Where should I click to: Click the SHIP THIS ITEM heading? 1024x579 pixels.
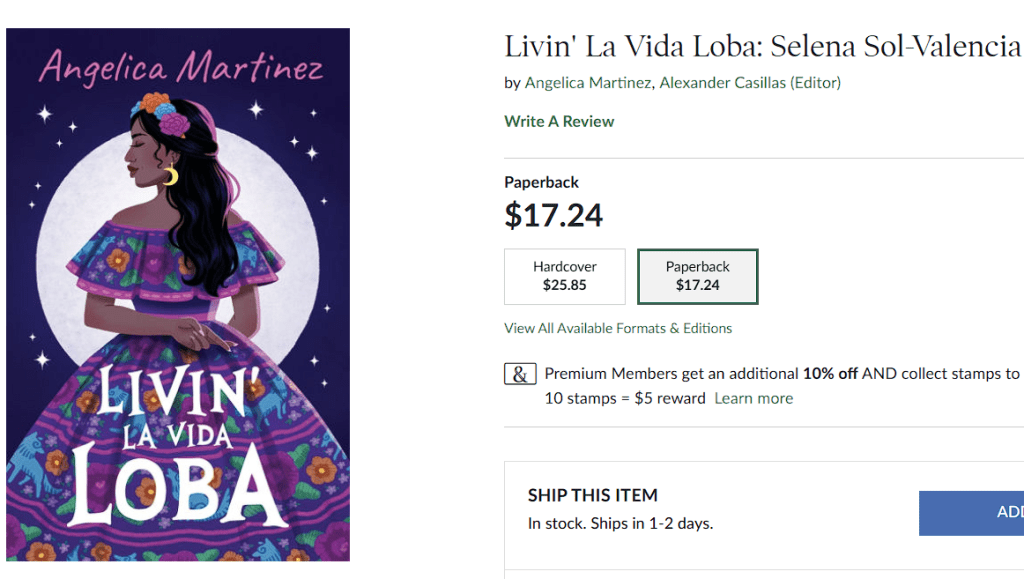(x=593, y=494)
